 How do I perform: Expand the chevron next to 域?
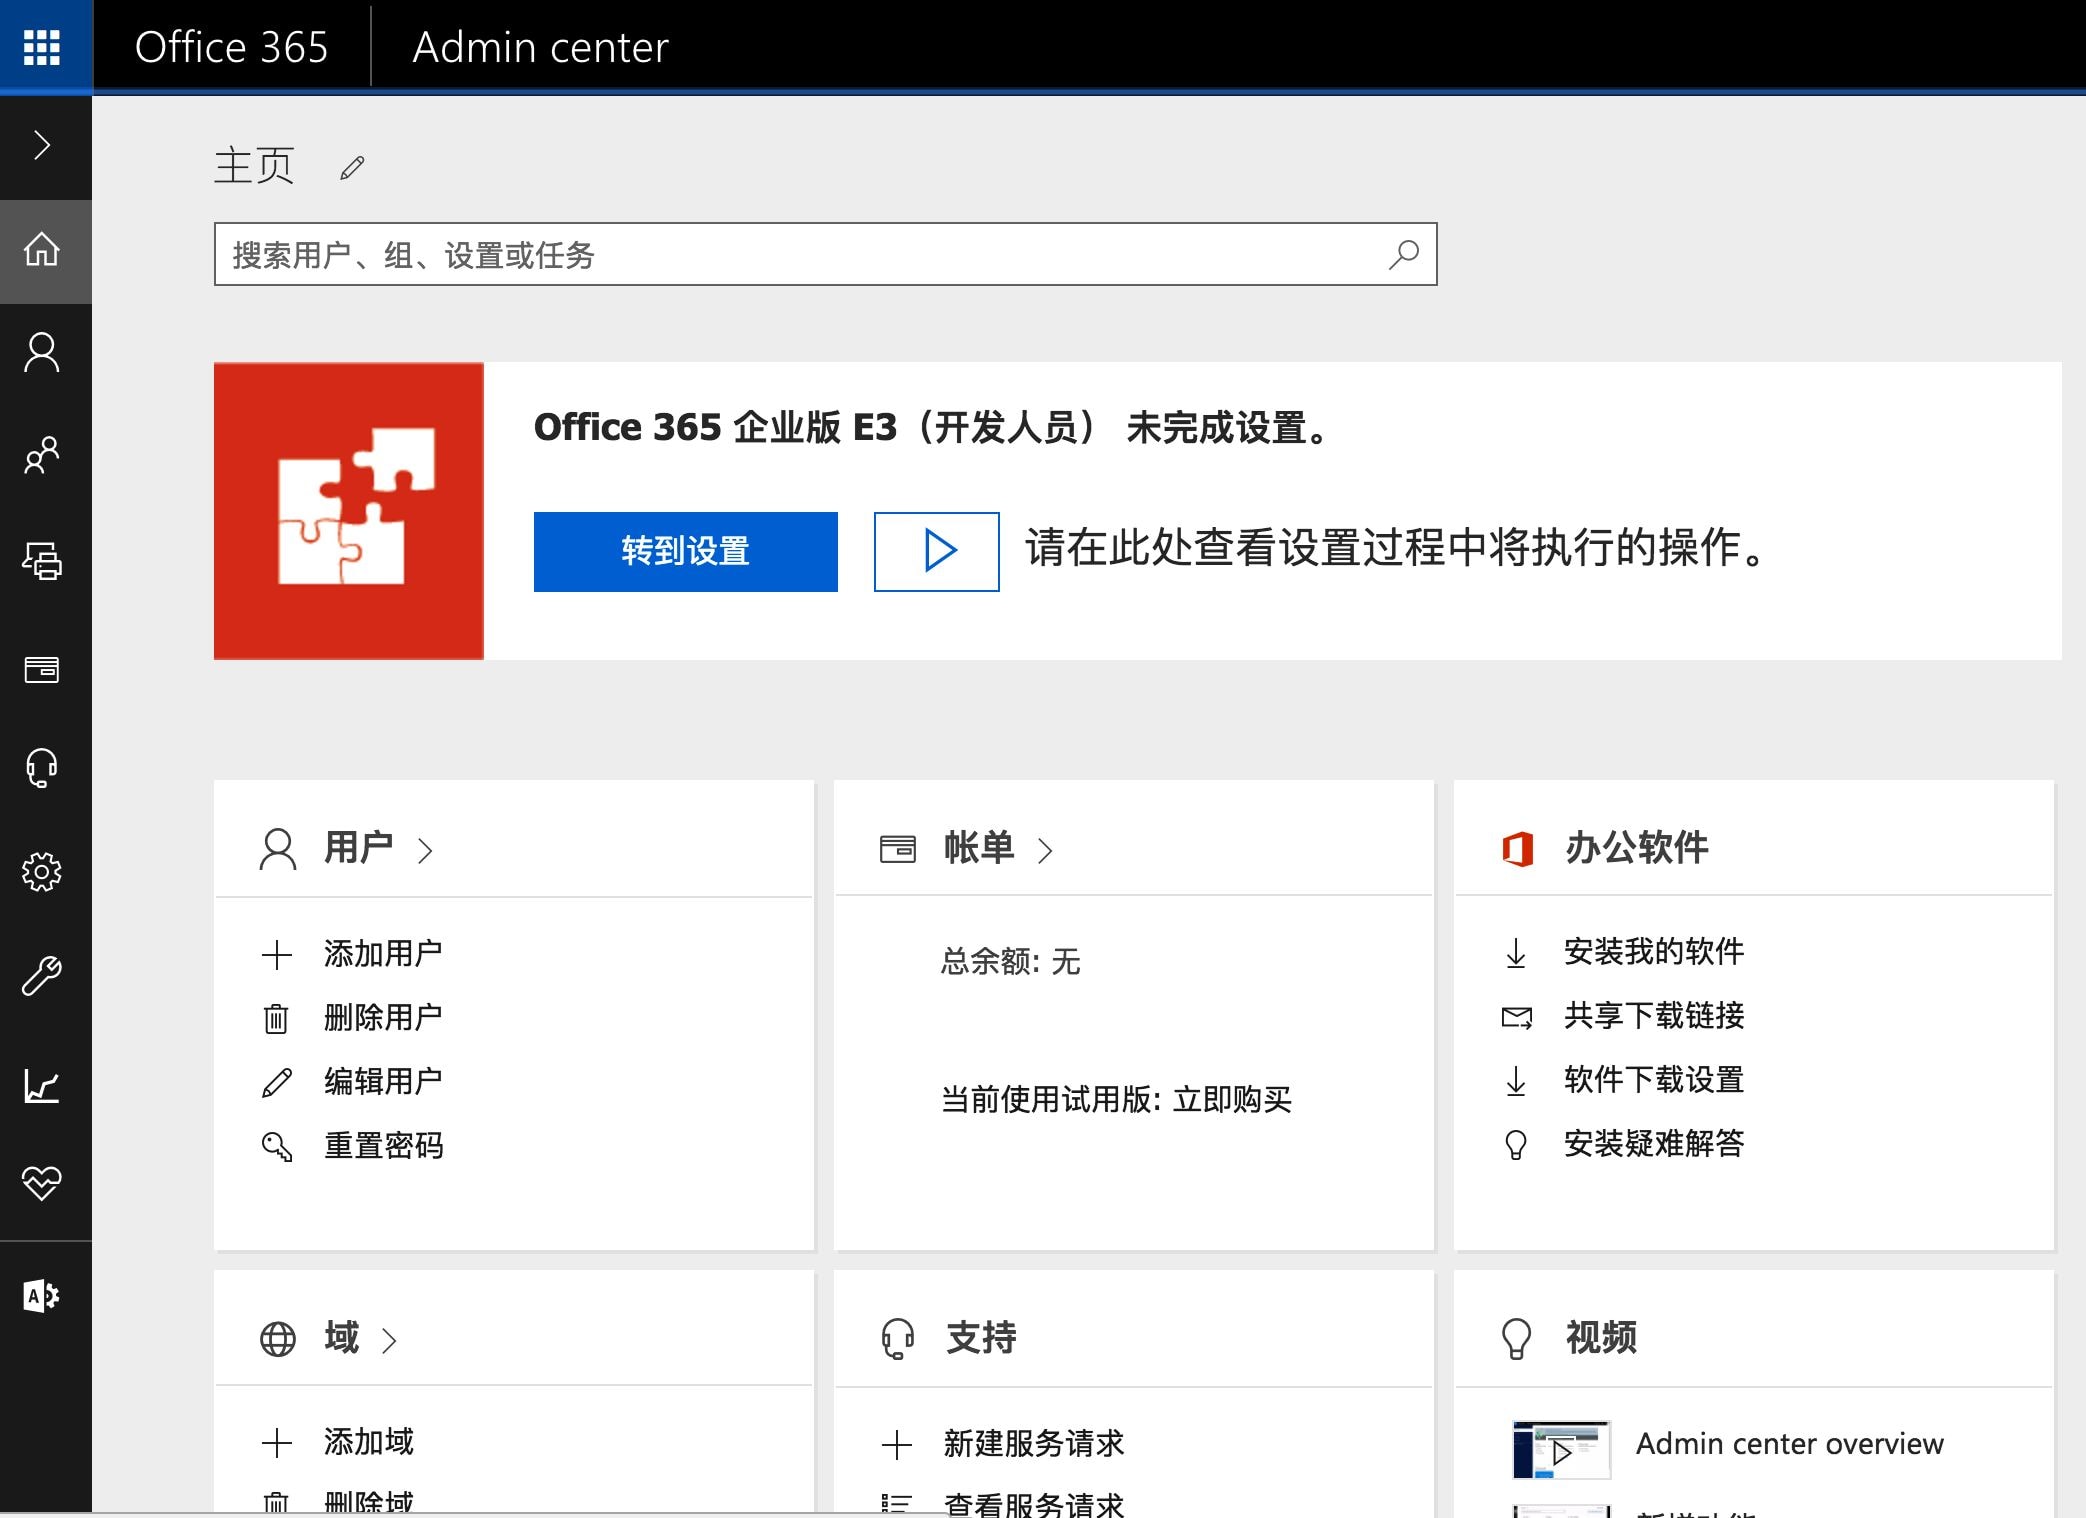pos(390,1341)
